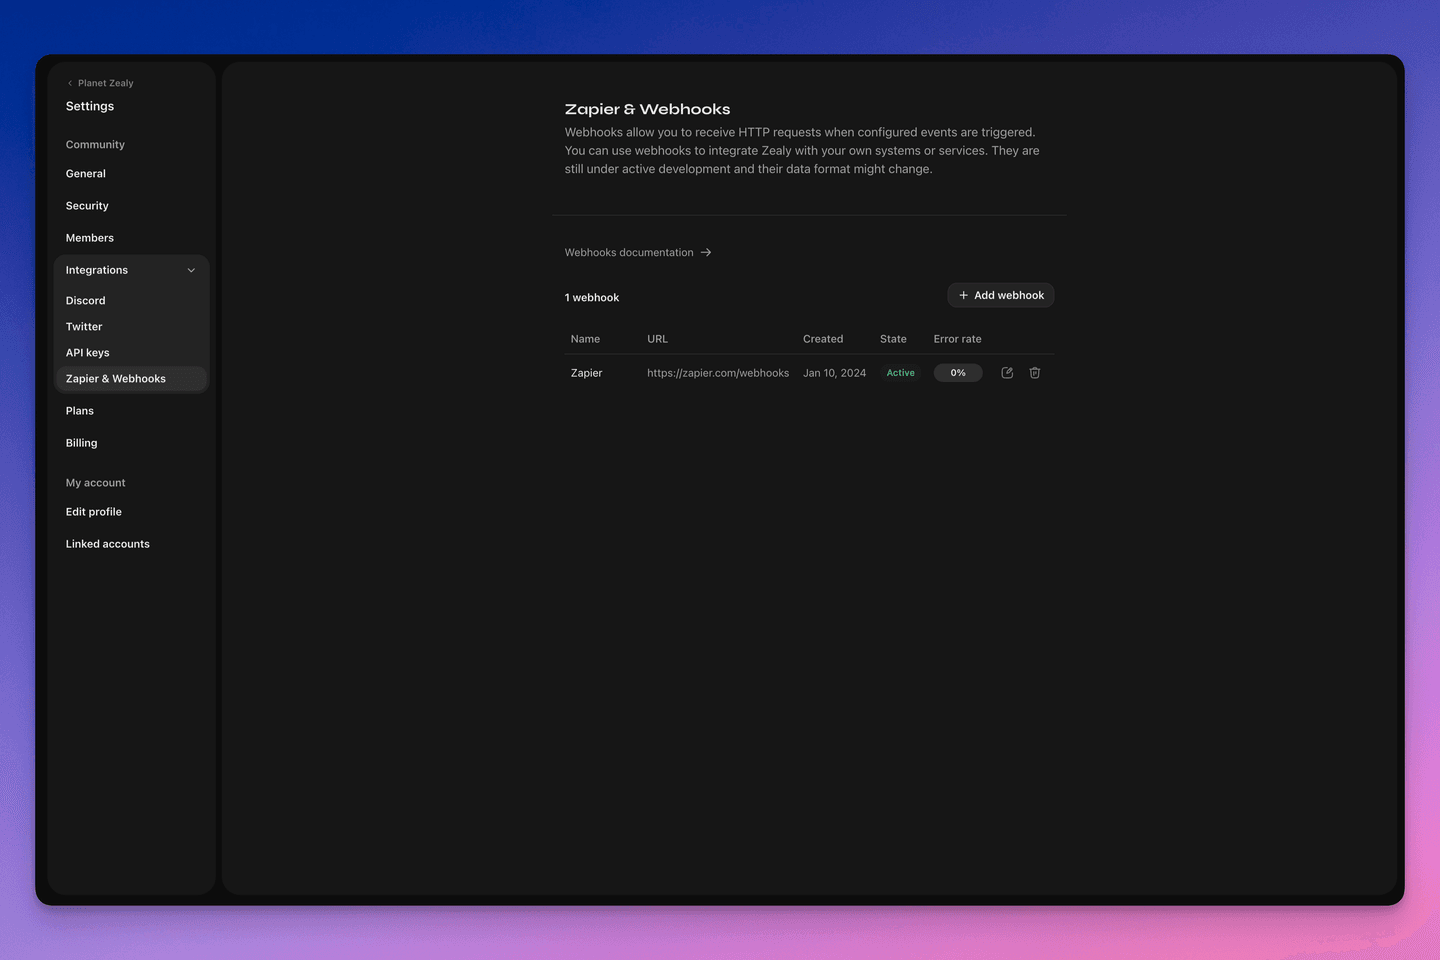The image size is (1440, 960).
Task: Click the Jan 10, 2024 created date
Action: coord(835,373)
